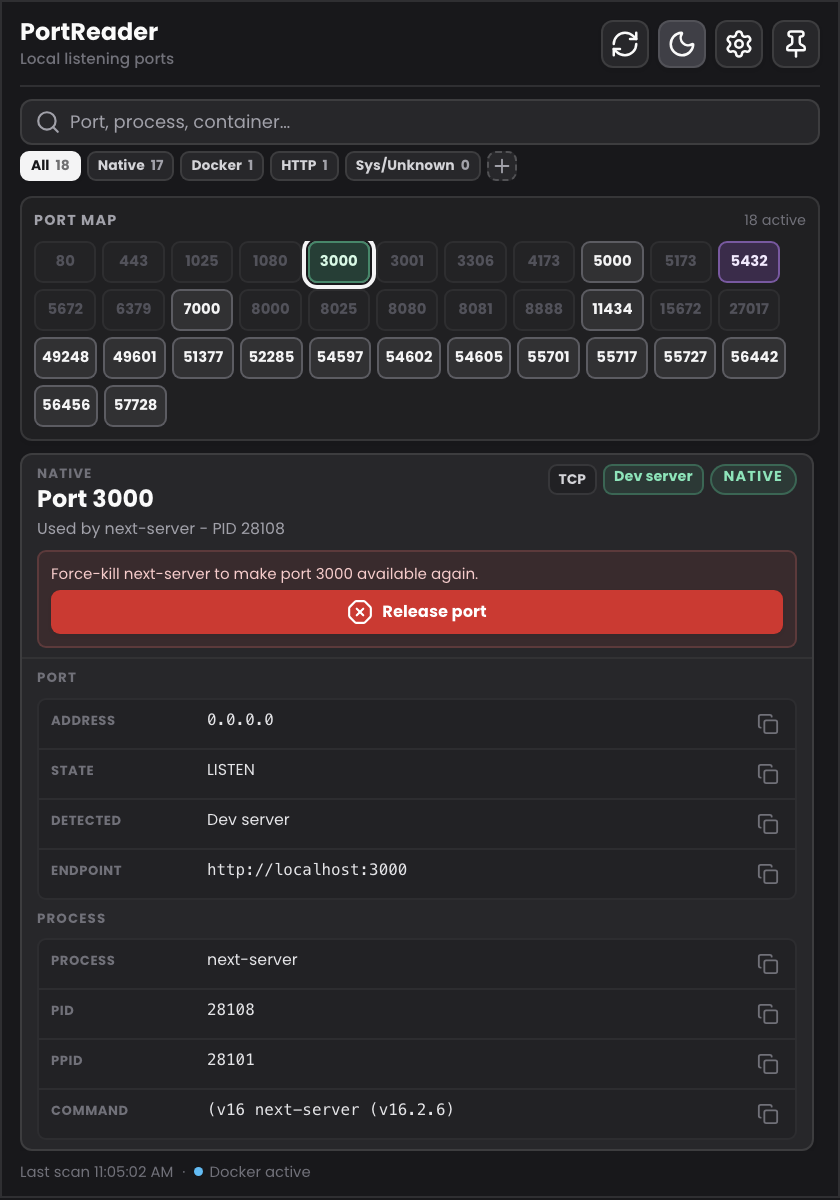Viewport: 840px width, 1200px height.
Task: Select port 49248 in the port map
Action: [65, 357]
